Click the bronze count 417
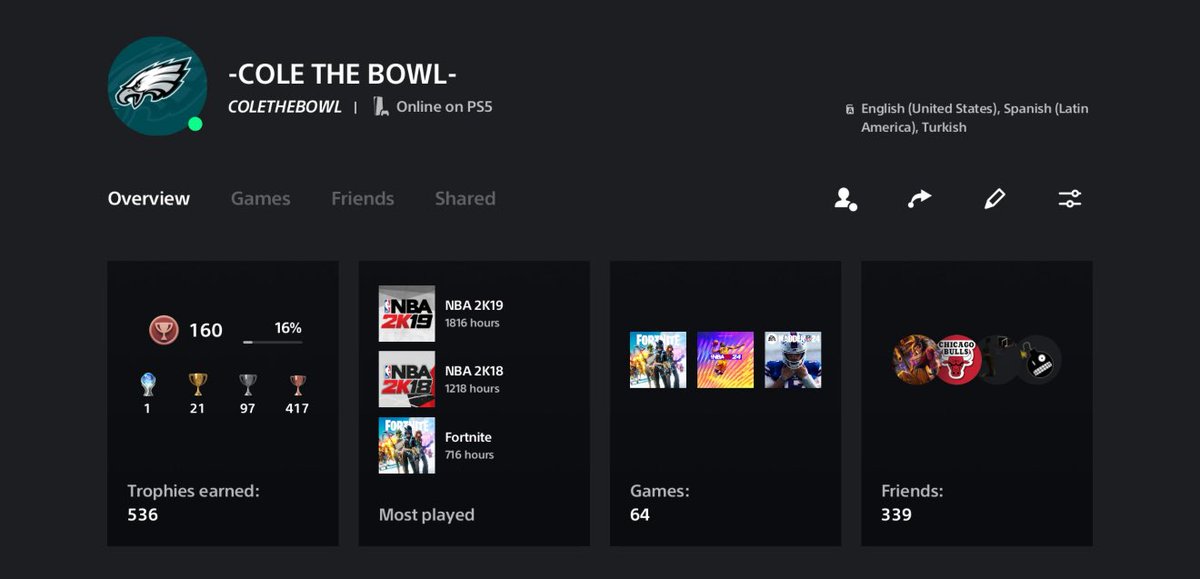Image resolution: width=1200 pixels, height=579 pixels. click(x=297, y=408)
